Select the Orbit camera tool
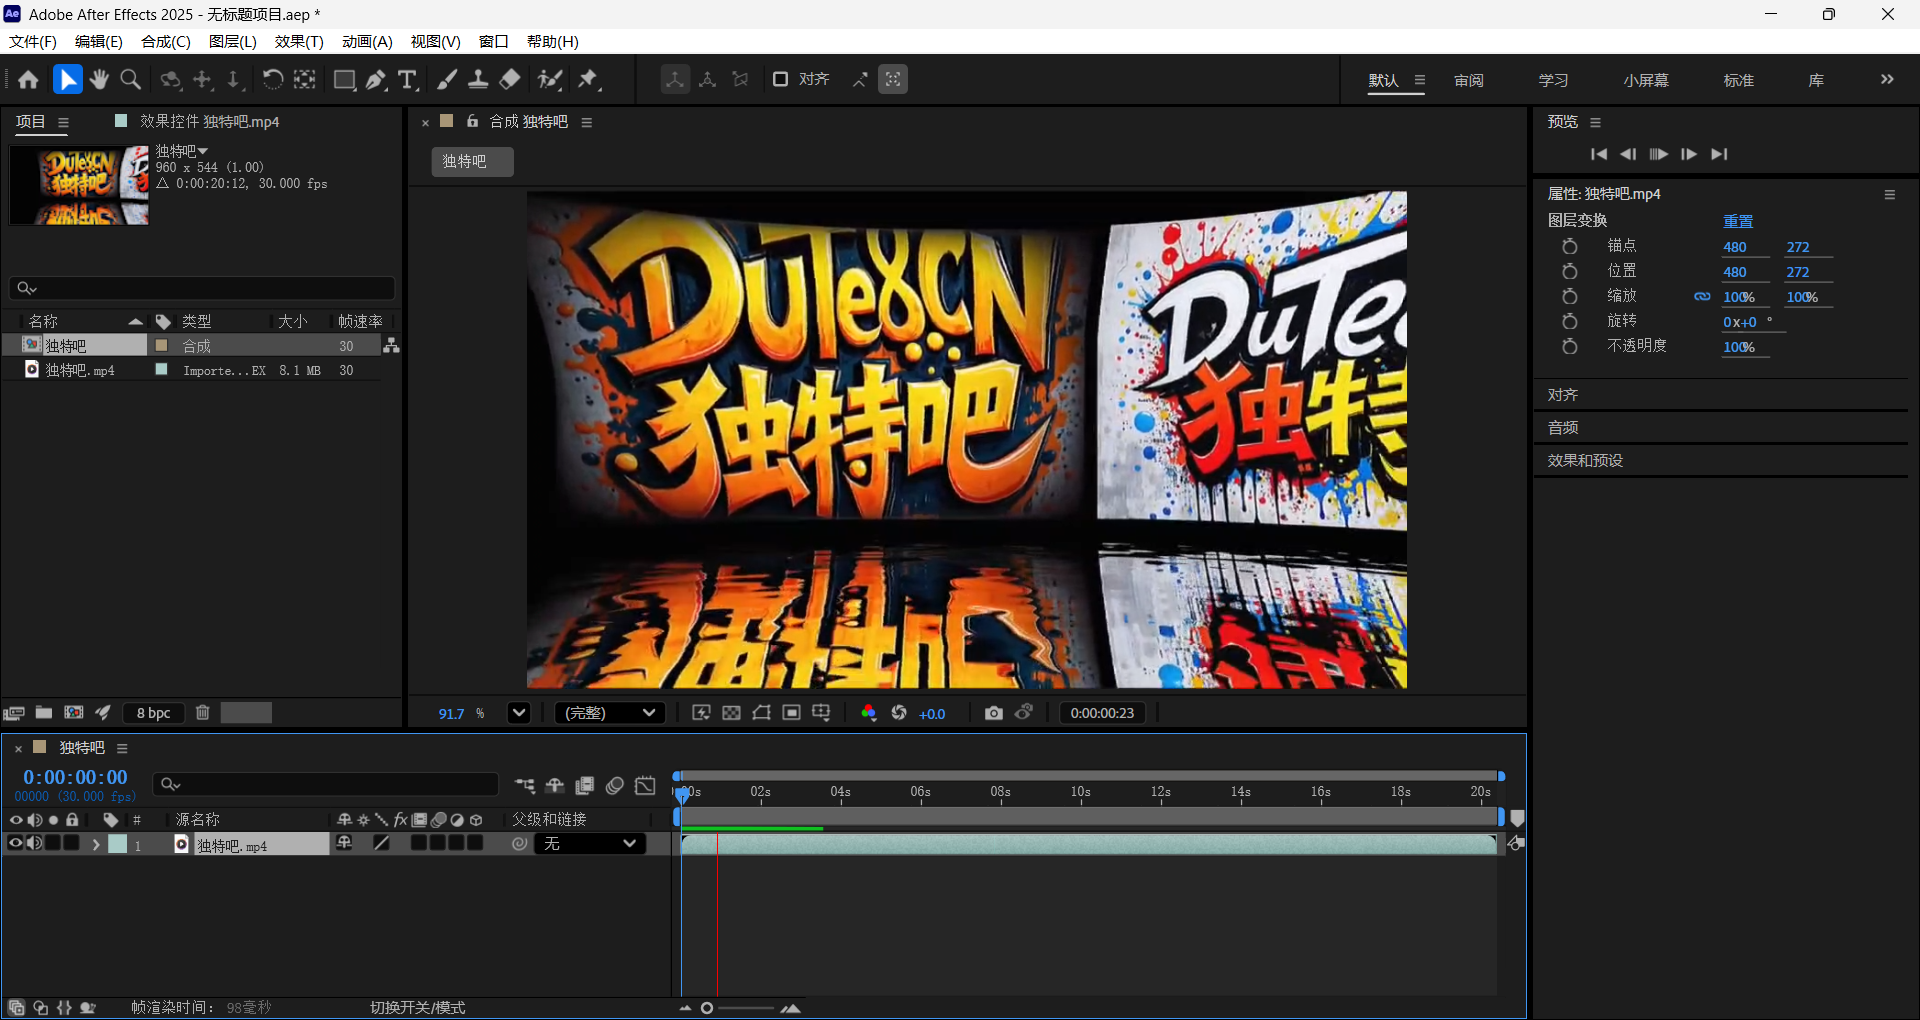 point(171,80)
